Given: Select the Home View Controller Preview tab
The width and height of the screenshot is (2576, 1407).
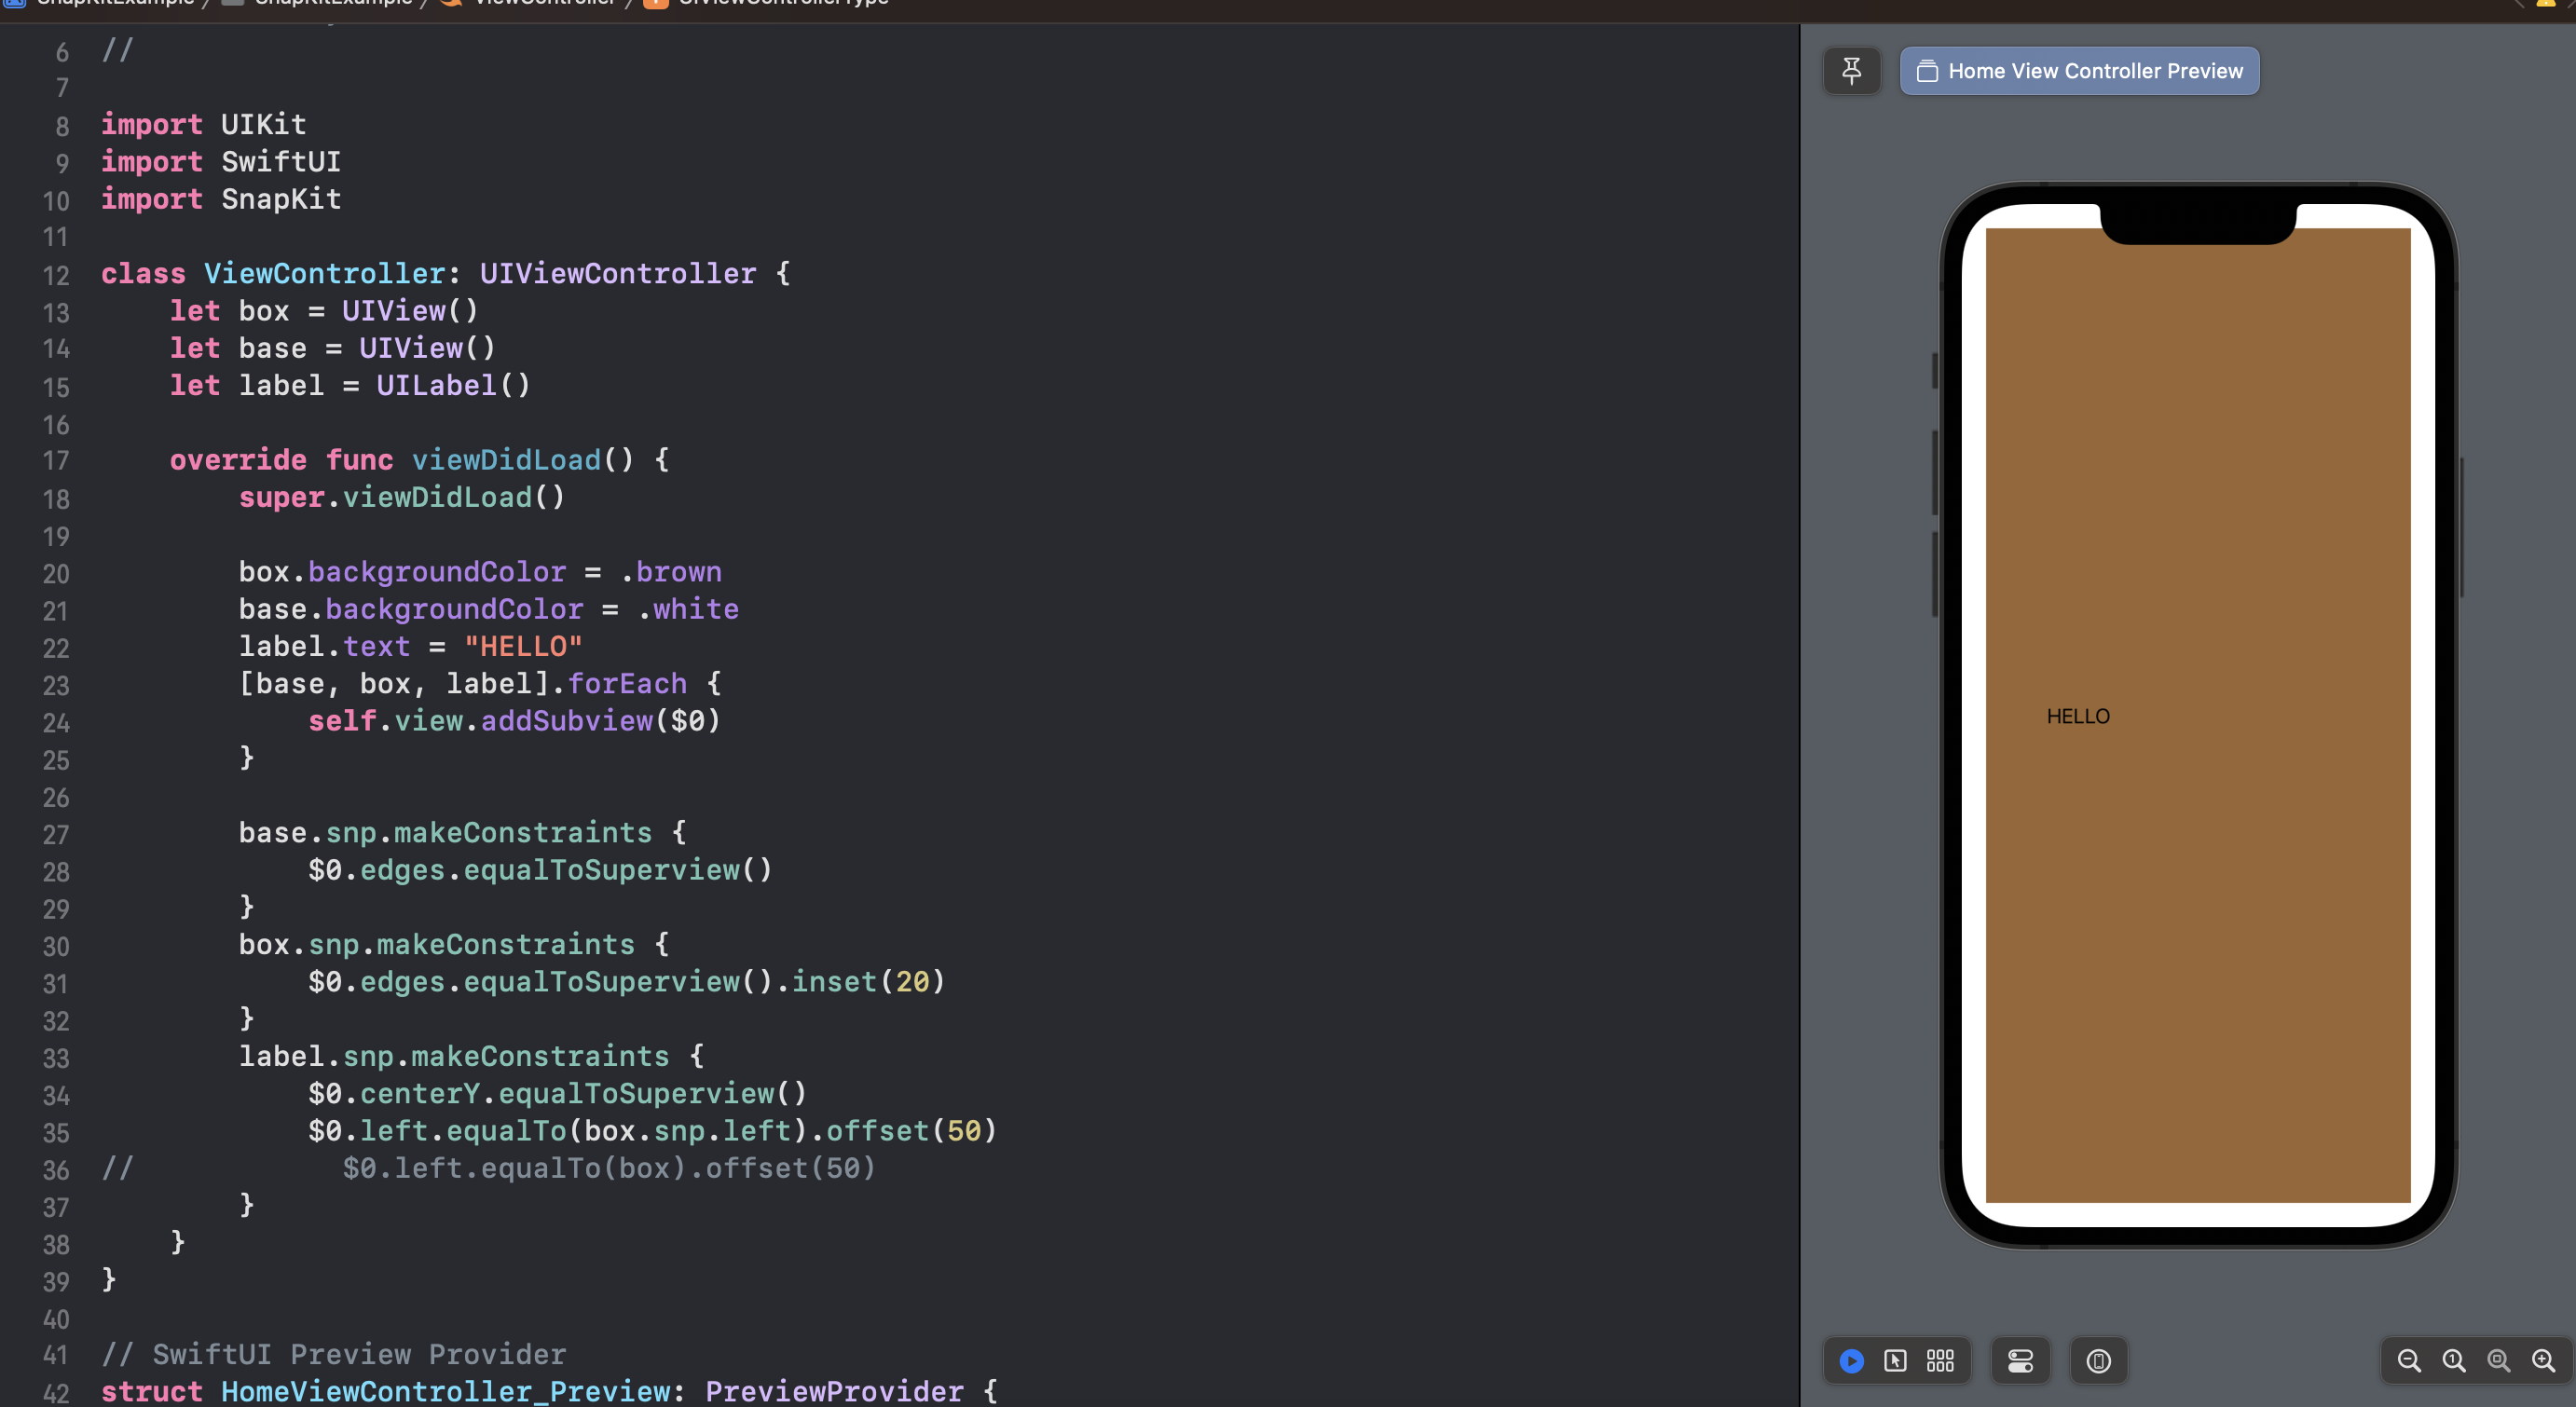Looking at the screenshot, I should 2079,71.
